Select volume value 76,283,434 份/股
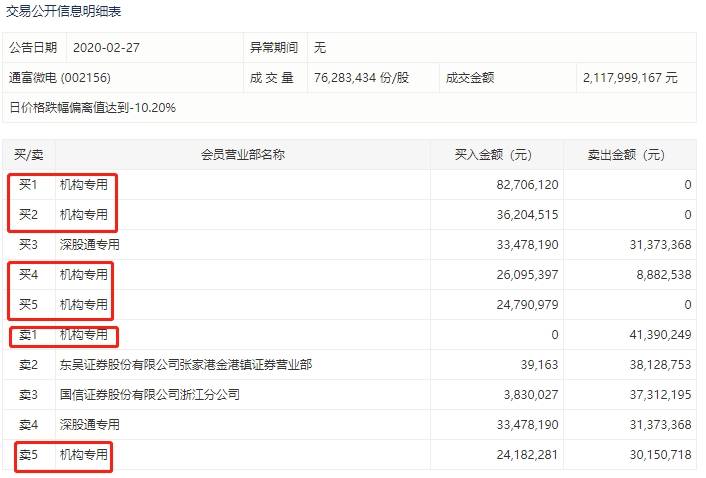 [x=361, y=78]
